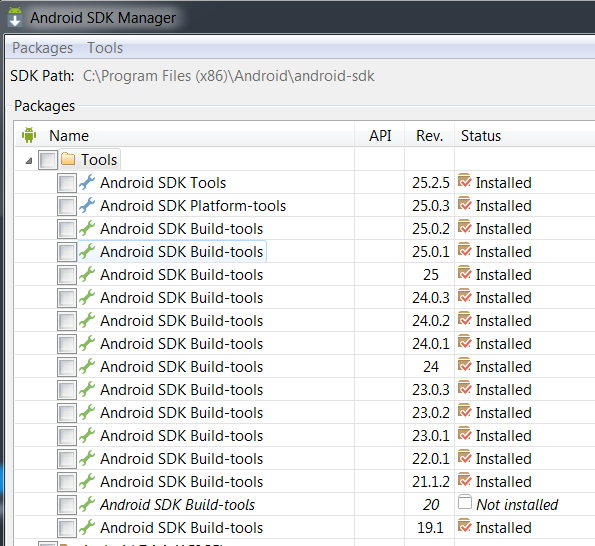Click the Installed text for rev 24
Image resolution: width=595 pixels, height=546 pixels.
coord(504,367)
